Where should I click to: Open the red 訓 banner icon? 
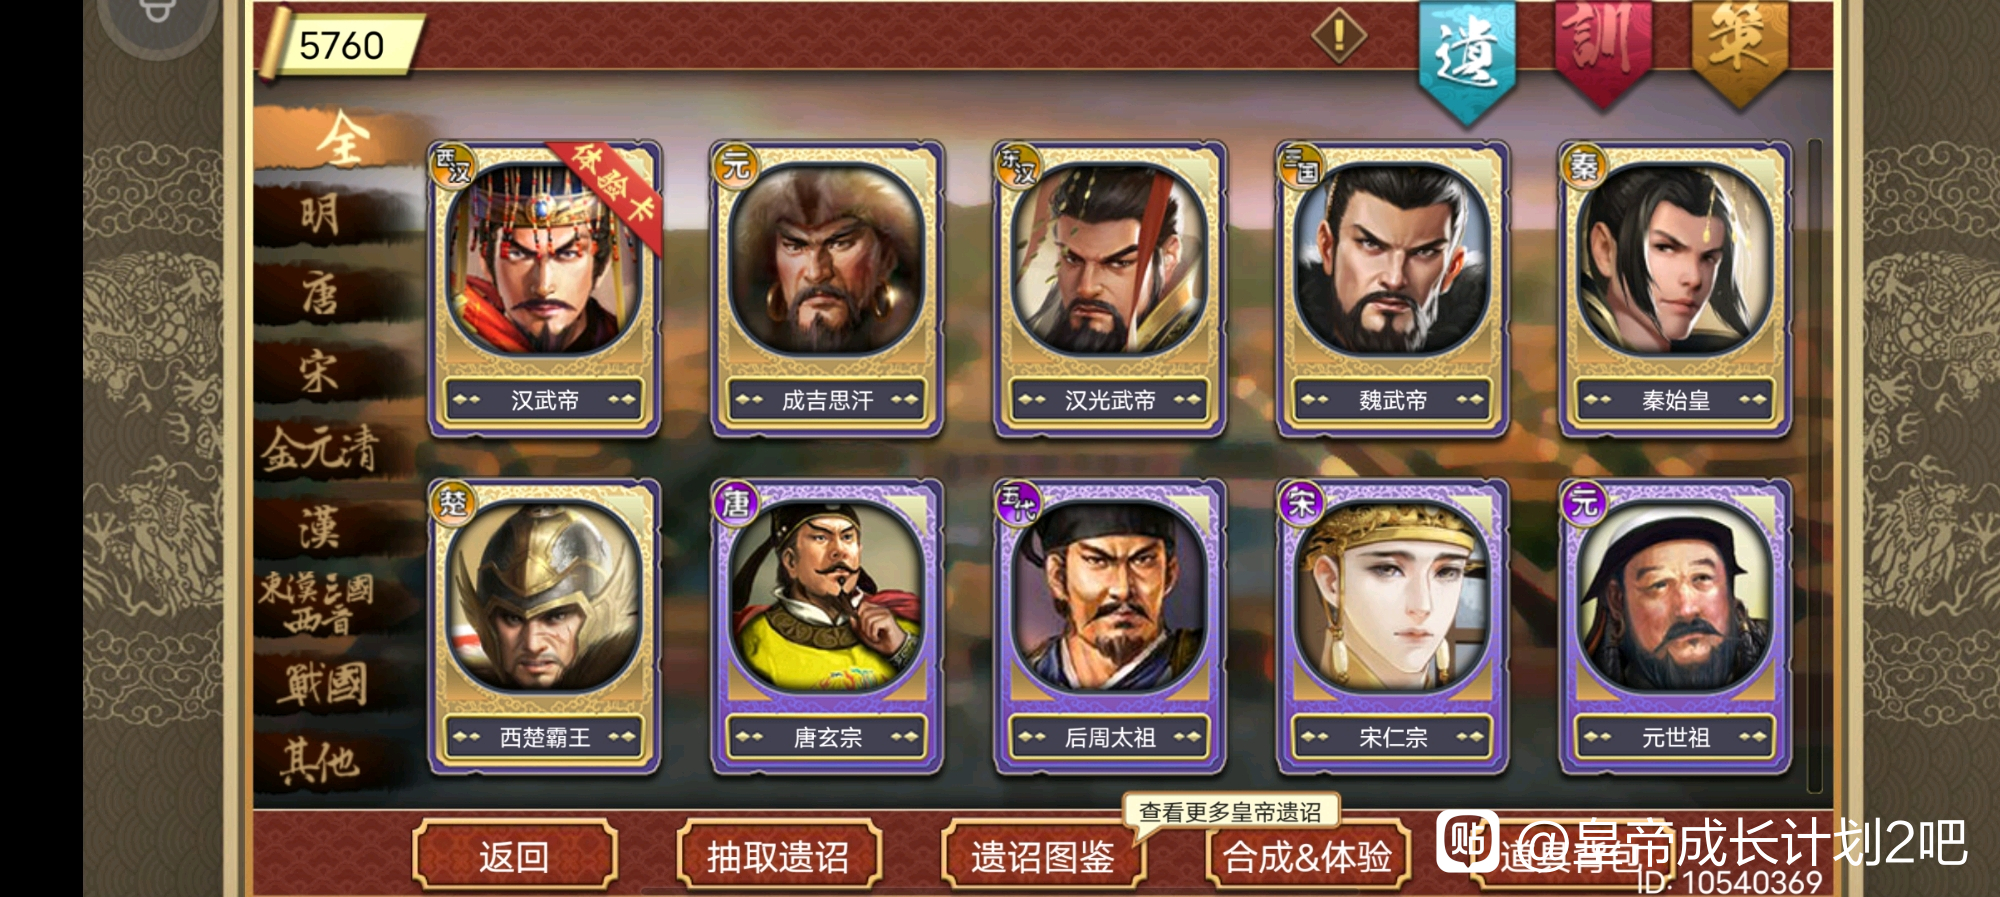(1603, 52)
